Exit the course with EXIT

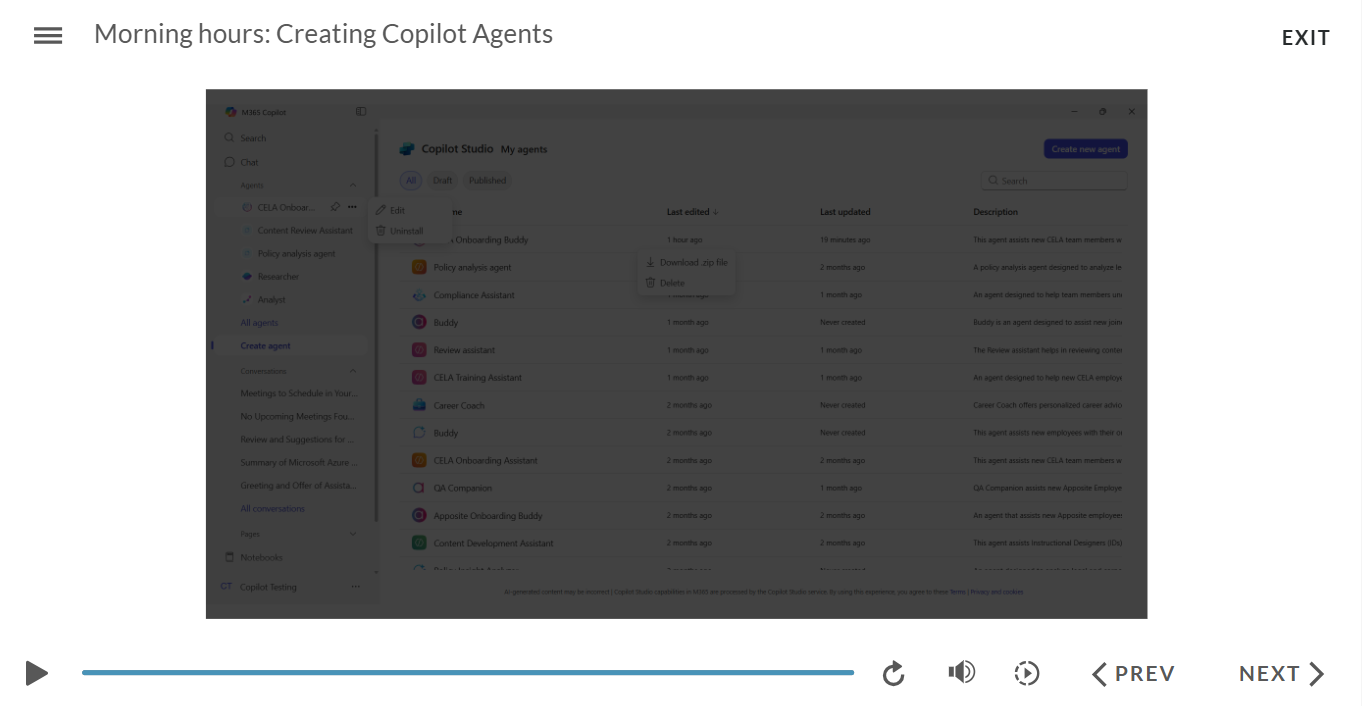[1306, 38]
